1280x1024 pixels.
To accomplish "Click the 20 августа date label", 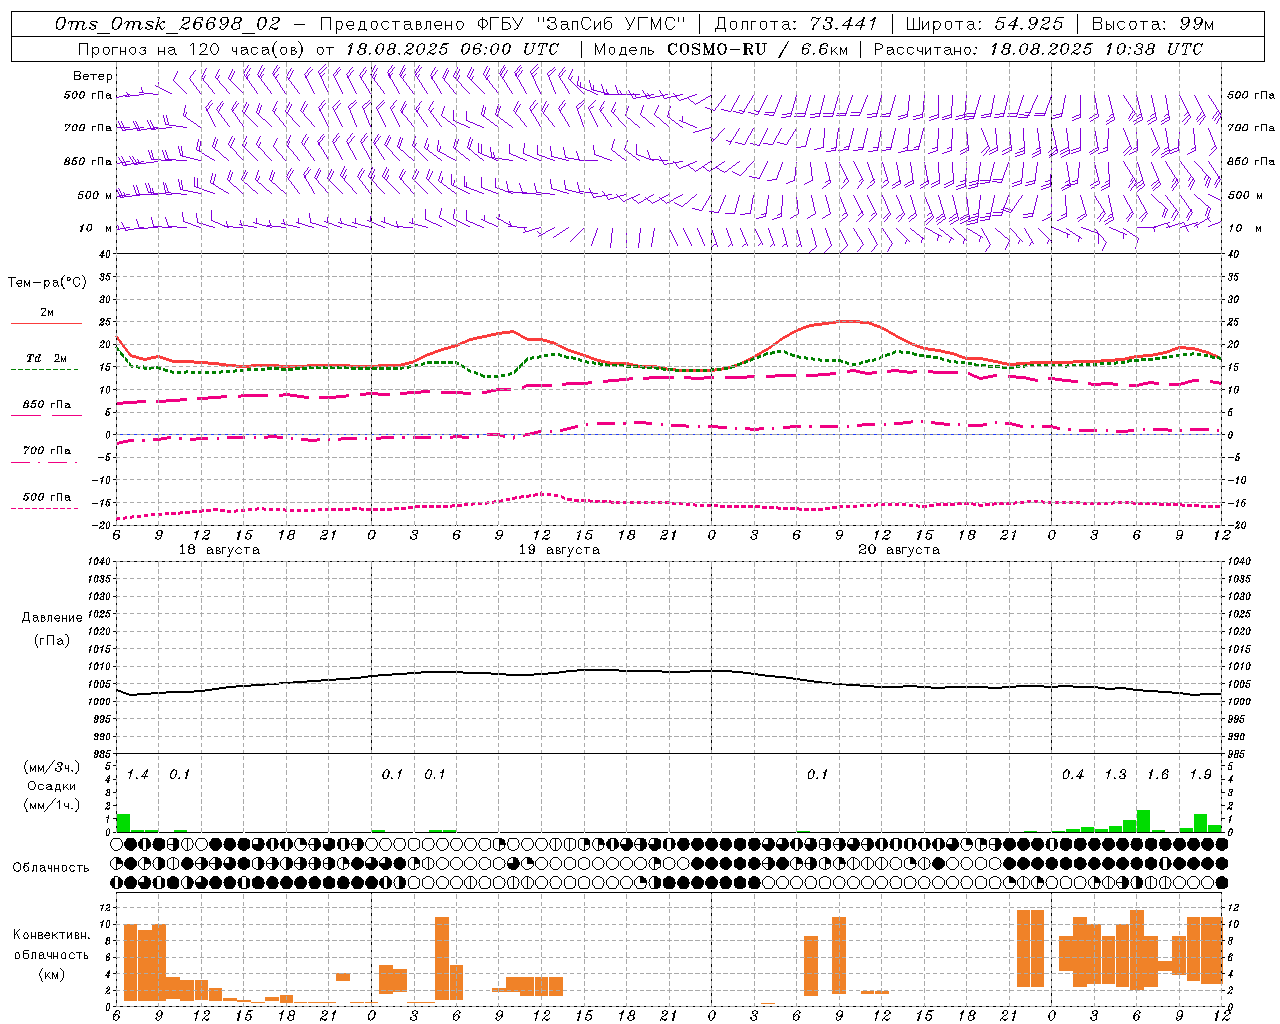I will coord(899,550).
